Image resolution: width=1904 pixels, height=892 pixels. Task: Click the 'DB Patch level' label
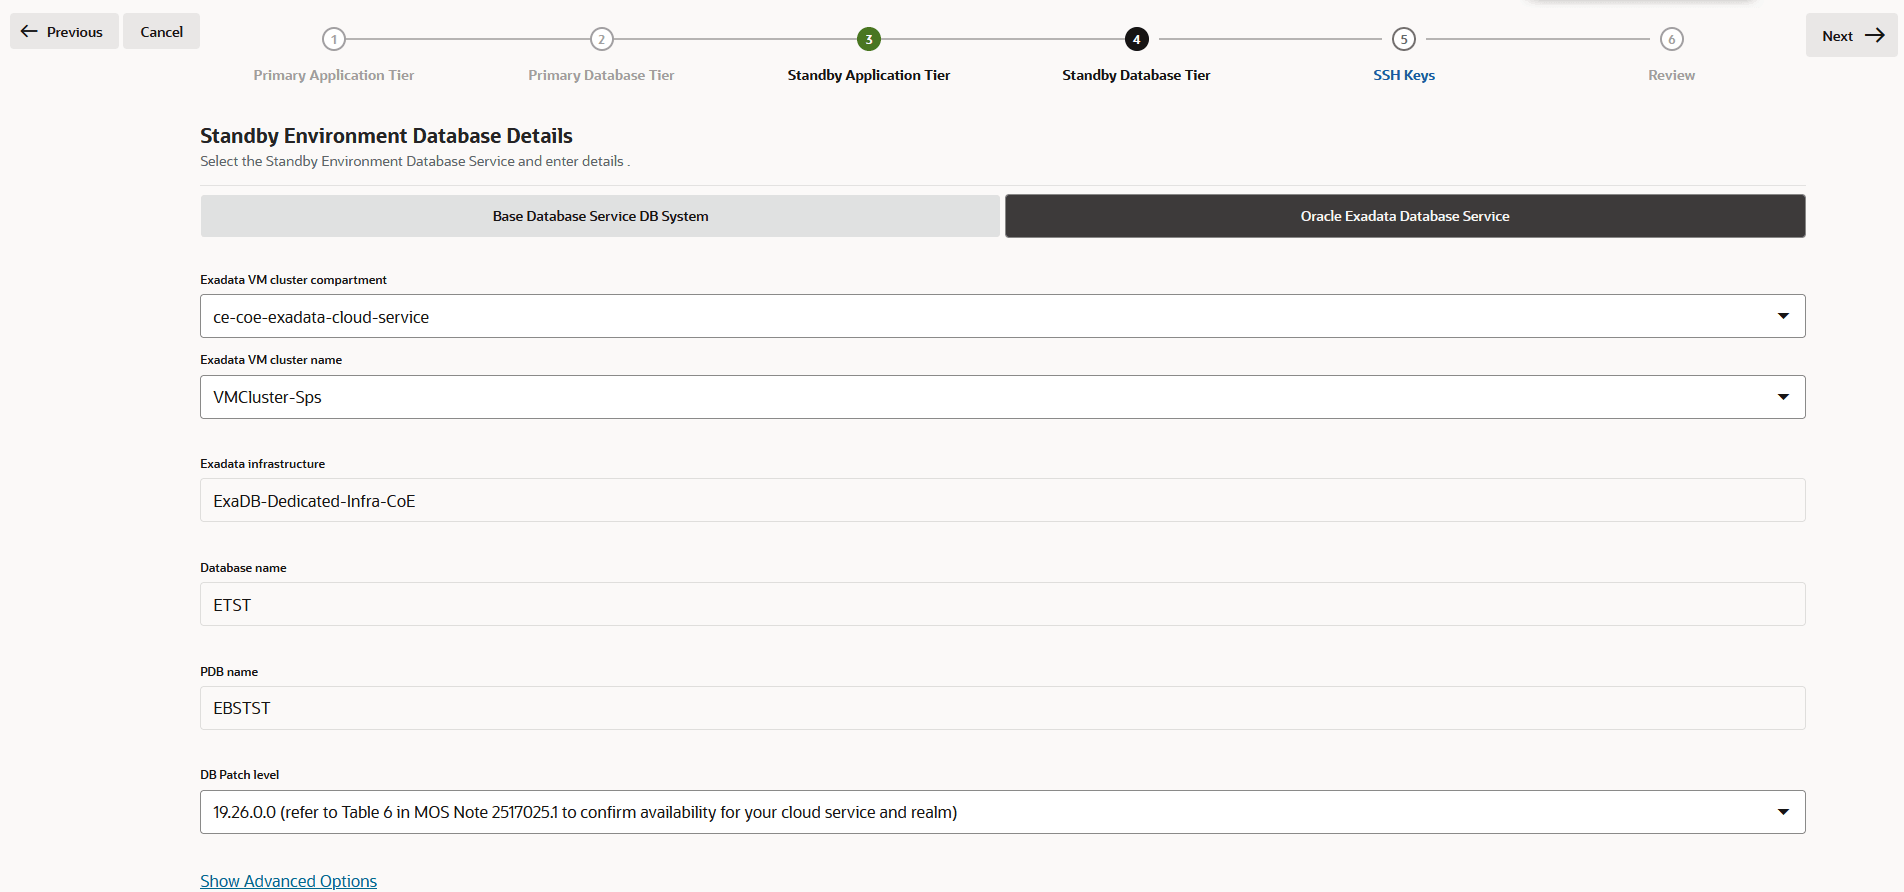coord(239,775)
